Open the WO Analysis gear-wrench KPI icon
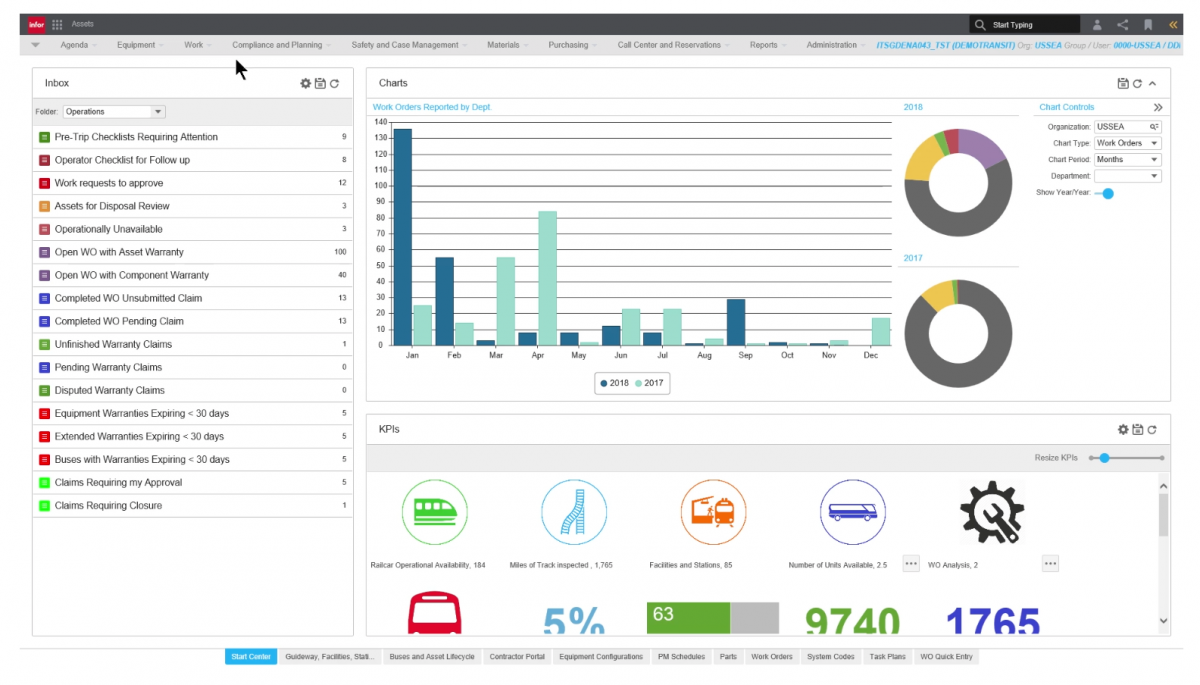This screenshot has height=685, width=1200. click(992, 511)
